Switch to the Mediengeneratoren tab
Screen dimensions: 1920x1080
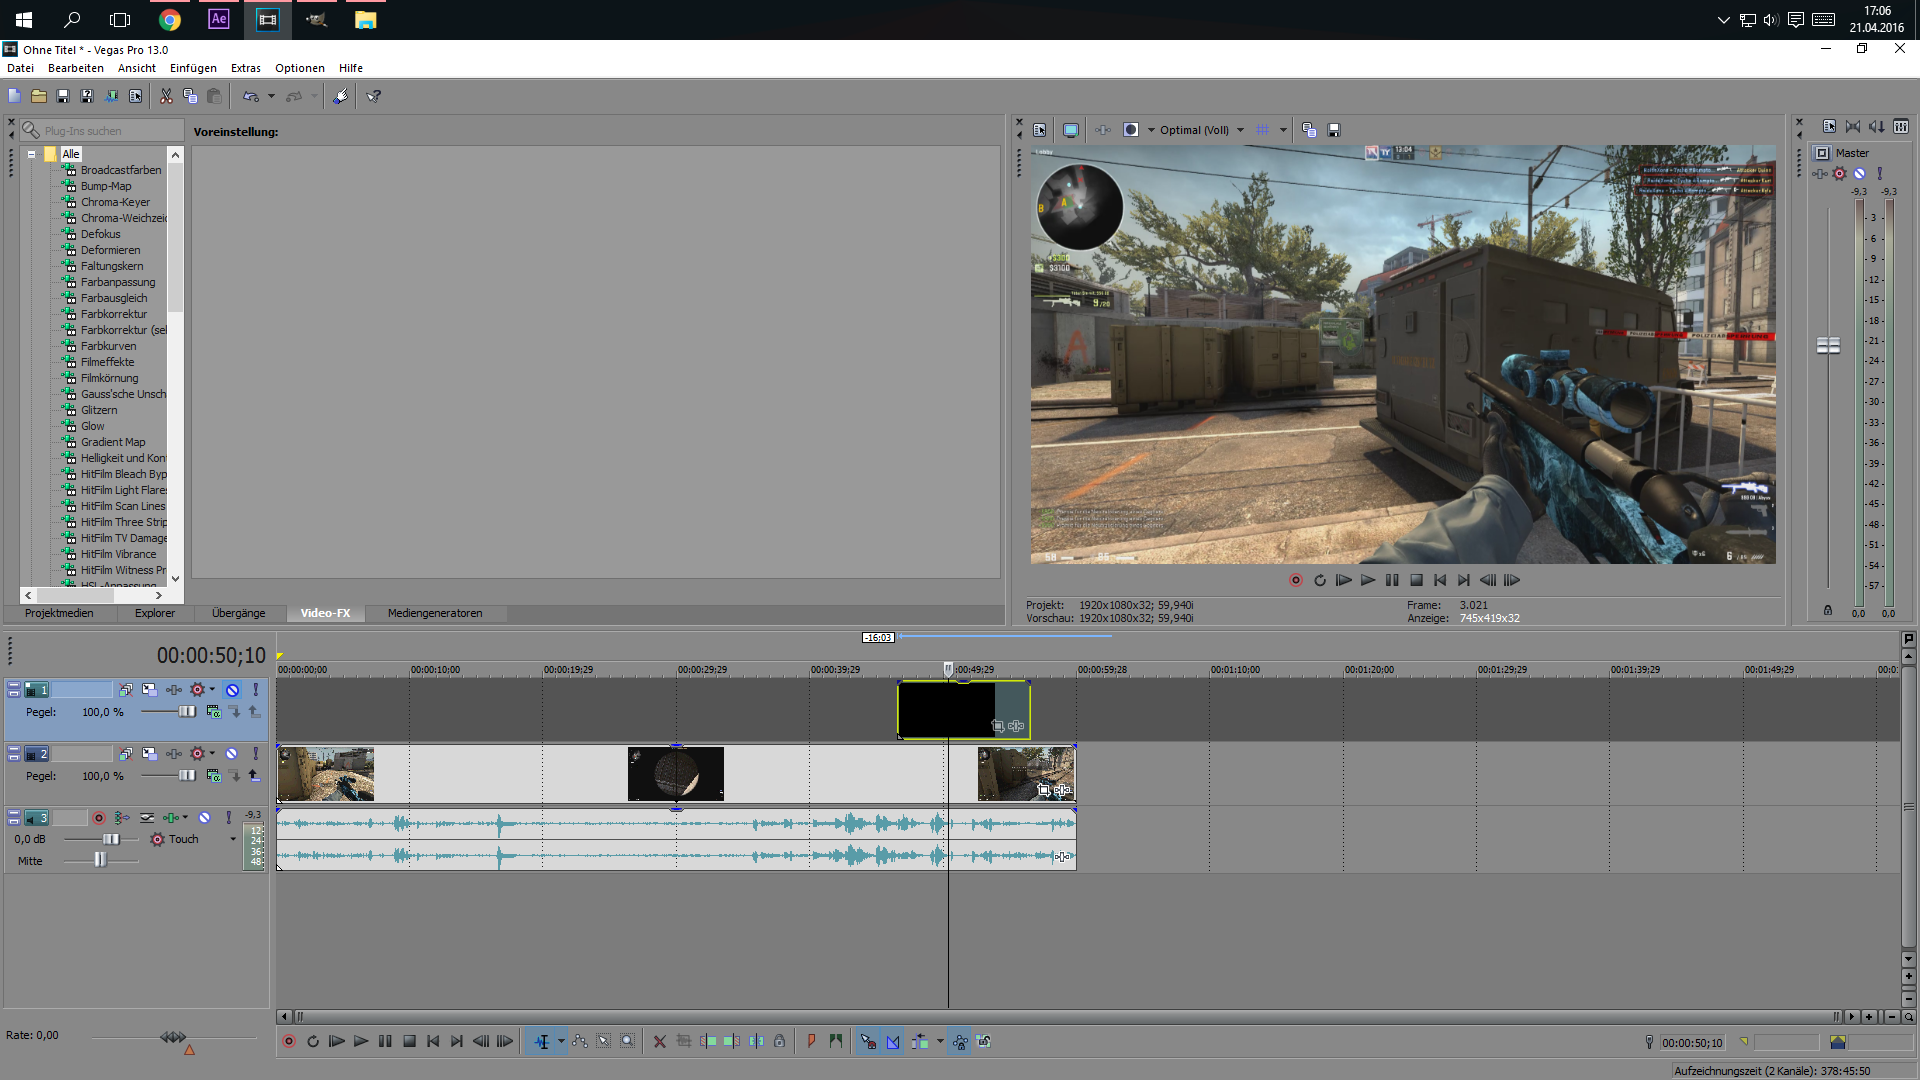click(x=435, y=613)
